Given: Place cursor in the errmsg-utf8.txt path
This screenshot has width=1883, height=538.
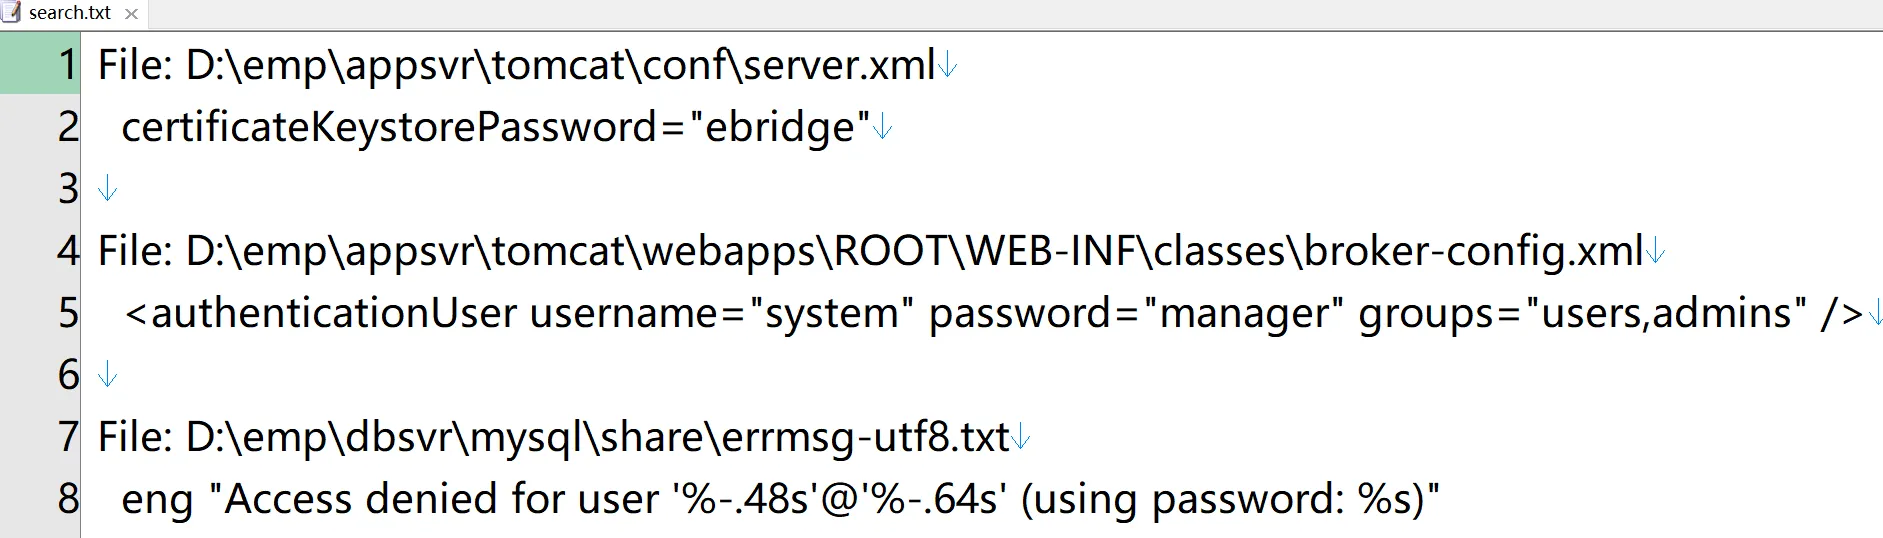Looking at the screenshot, I should click(x=598, y=438).
